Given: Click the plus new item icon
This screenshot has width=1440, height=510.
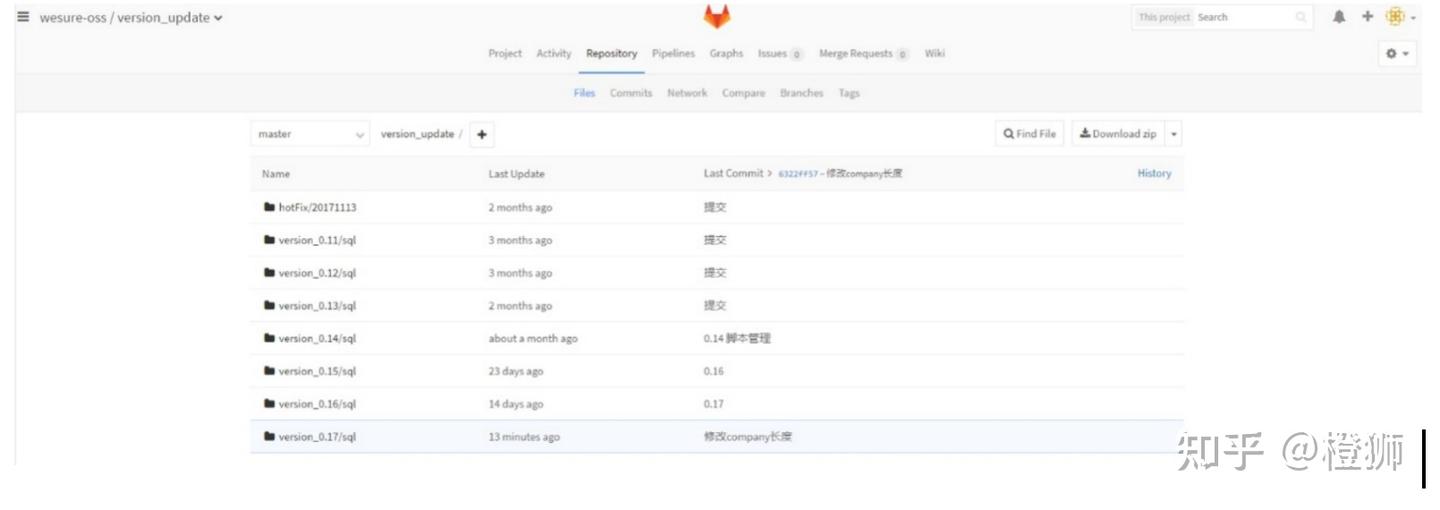Looking at the screenshot, I should (1368, 17).
